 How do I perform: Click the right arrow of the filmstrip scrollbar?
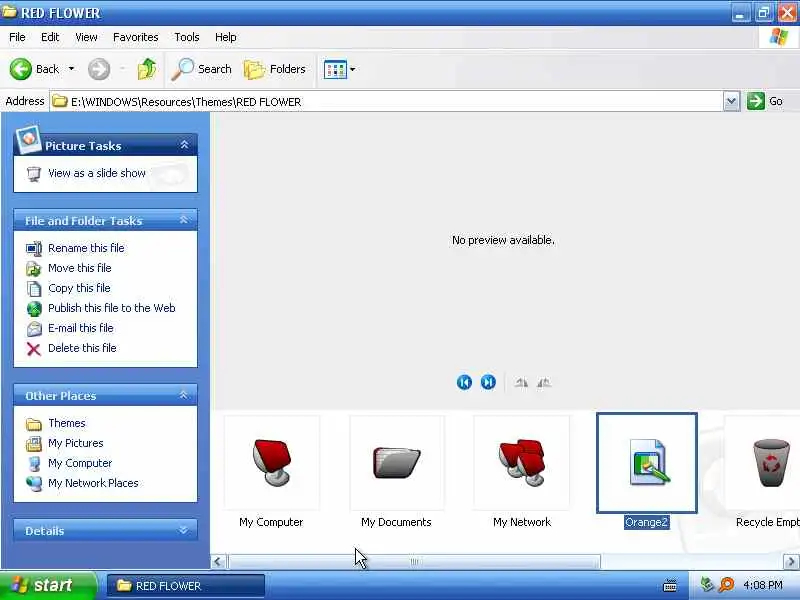pyautogui.click(x=791, y=562)
